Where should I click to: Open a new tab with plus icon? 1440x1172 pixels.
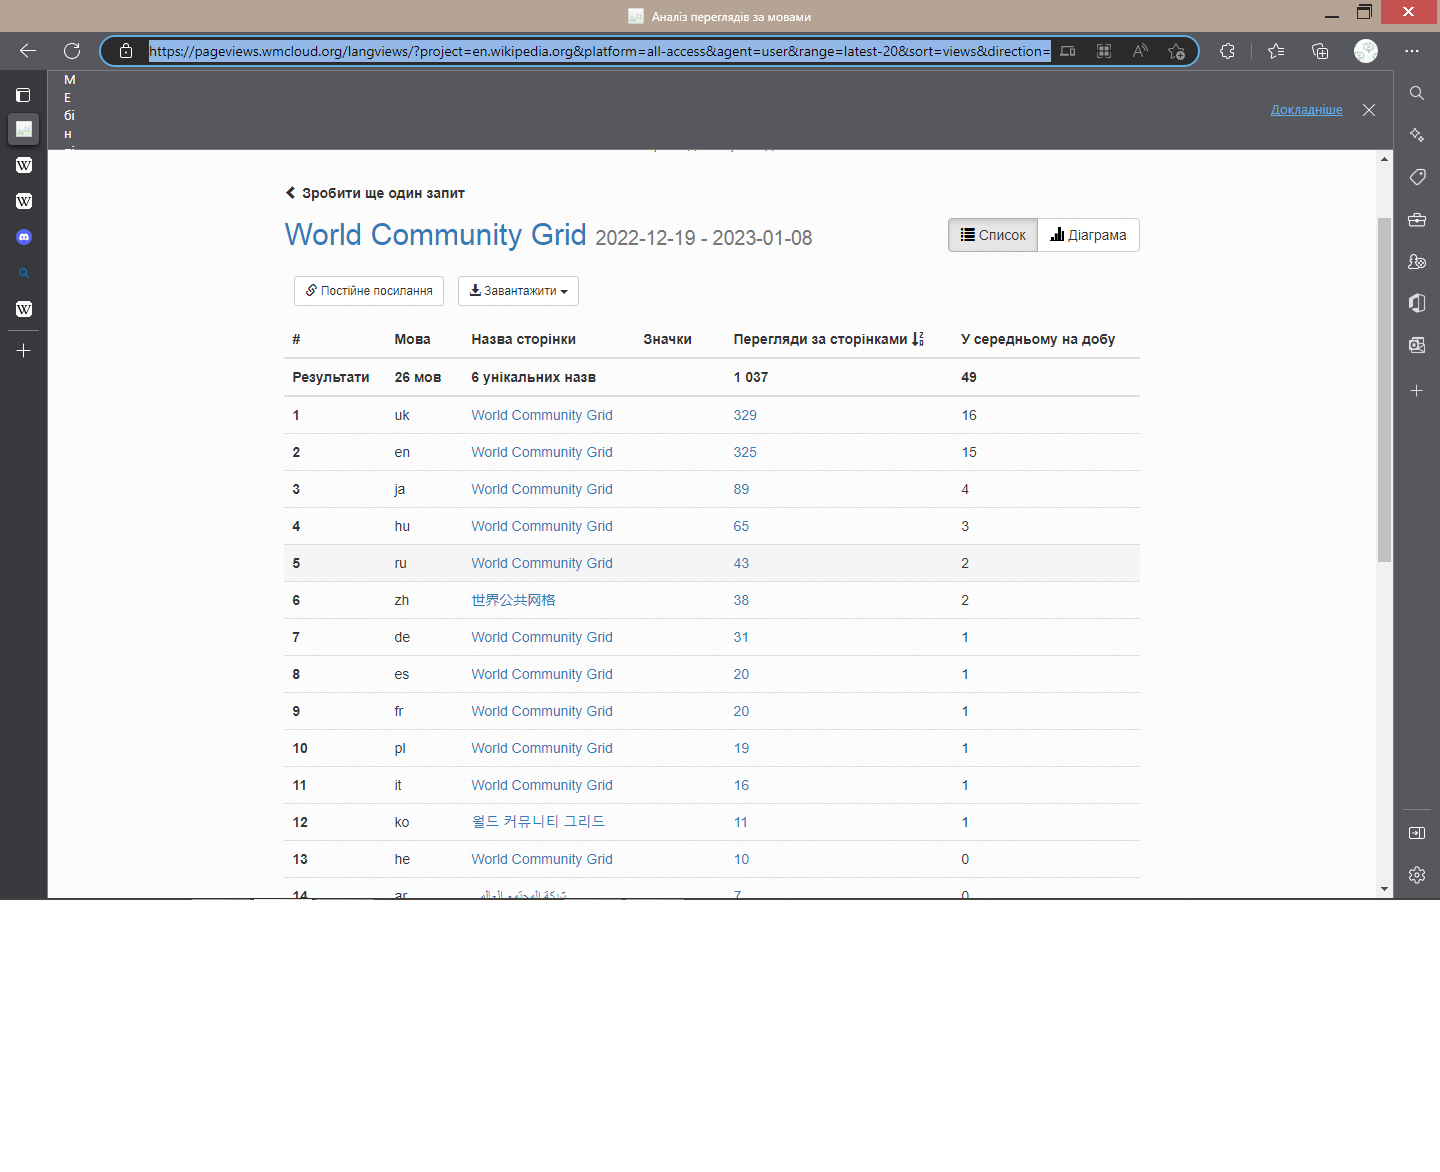pyautogui.click(x=24, y=351)
